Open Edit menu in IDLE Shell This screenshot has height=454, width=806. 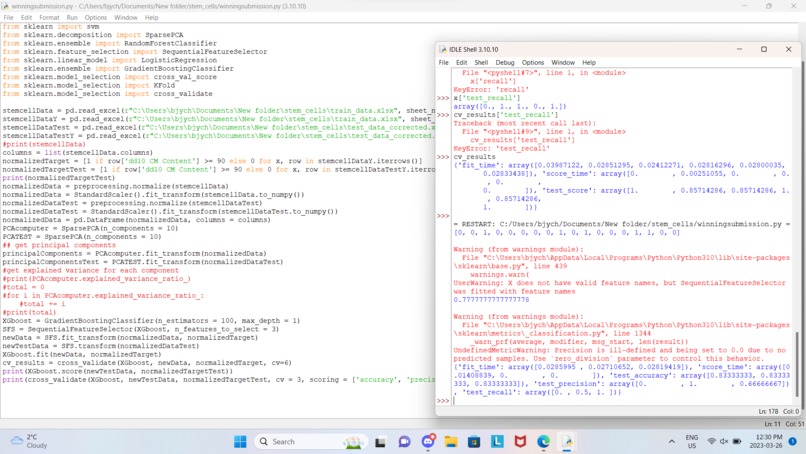462,62
